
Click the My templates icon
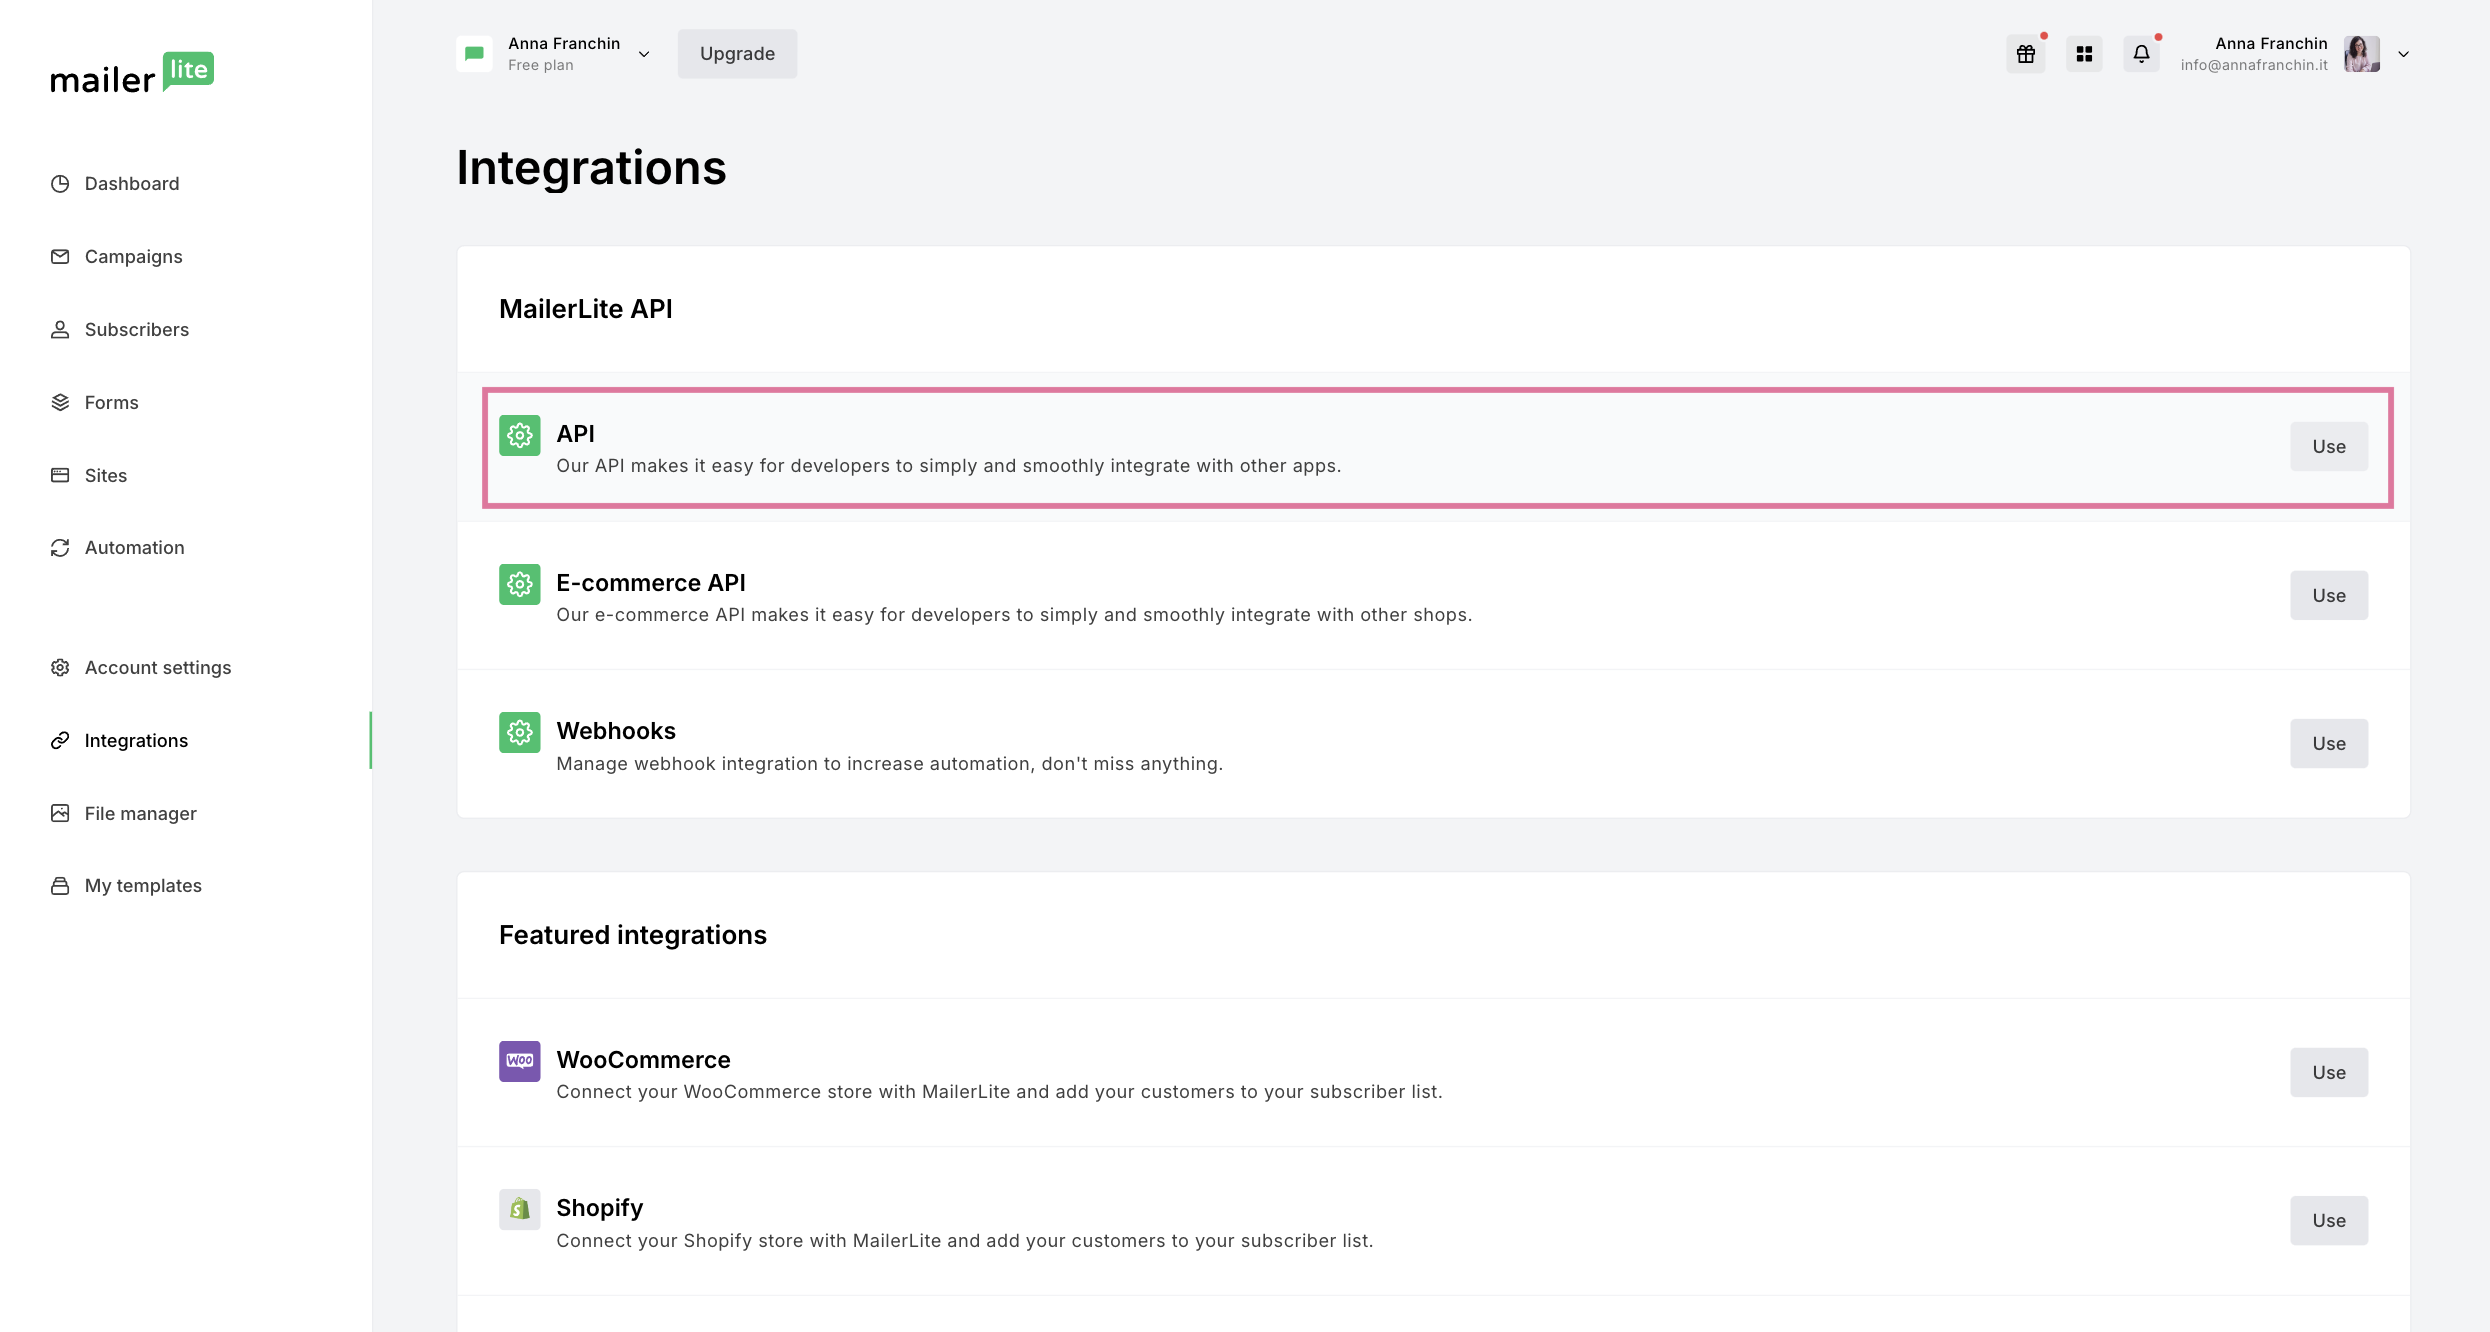60,886
